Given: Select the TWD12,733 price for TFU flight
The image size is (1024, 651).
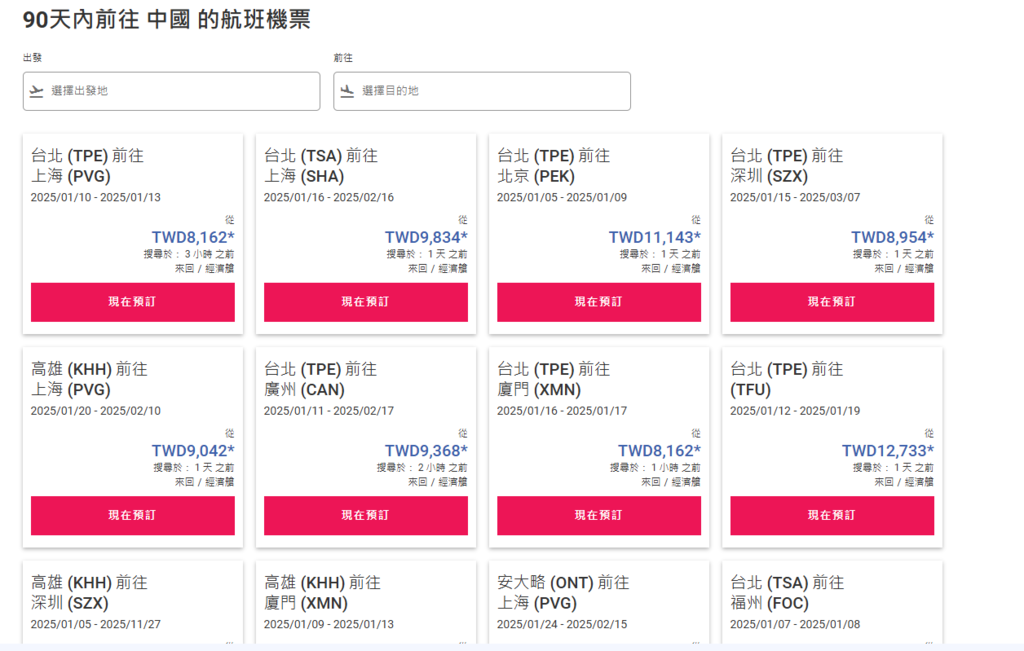Looking at the screenshot, I should click(888, 451).
